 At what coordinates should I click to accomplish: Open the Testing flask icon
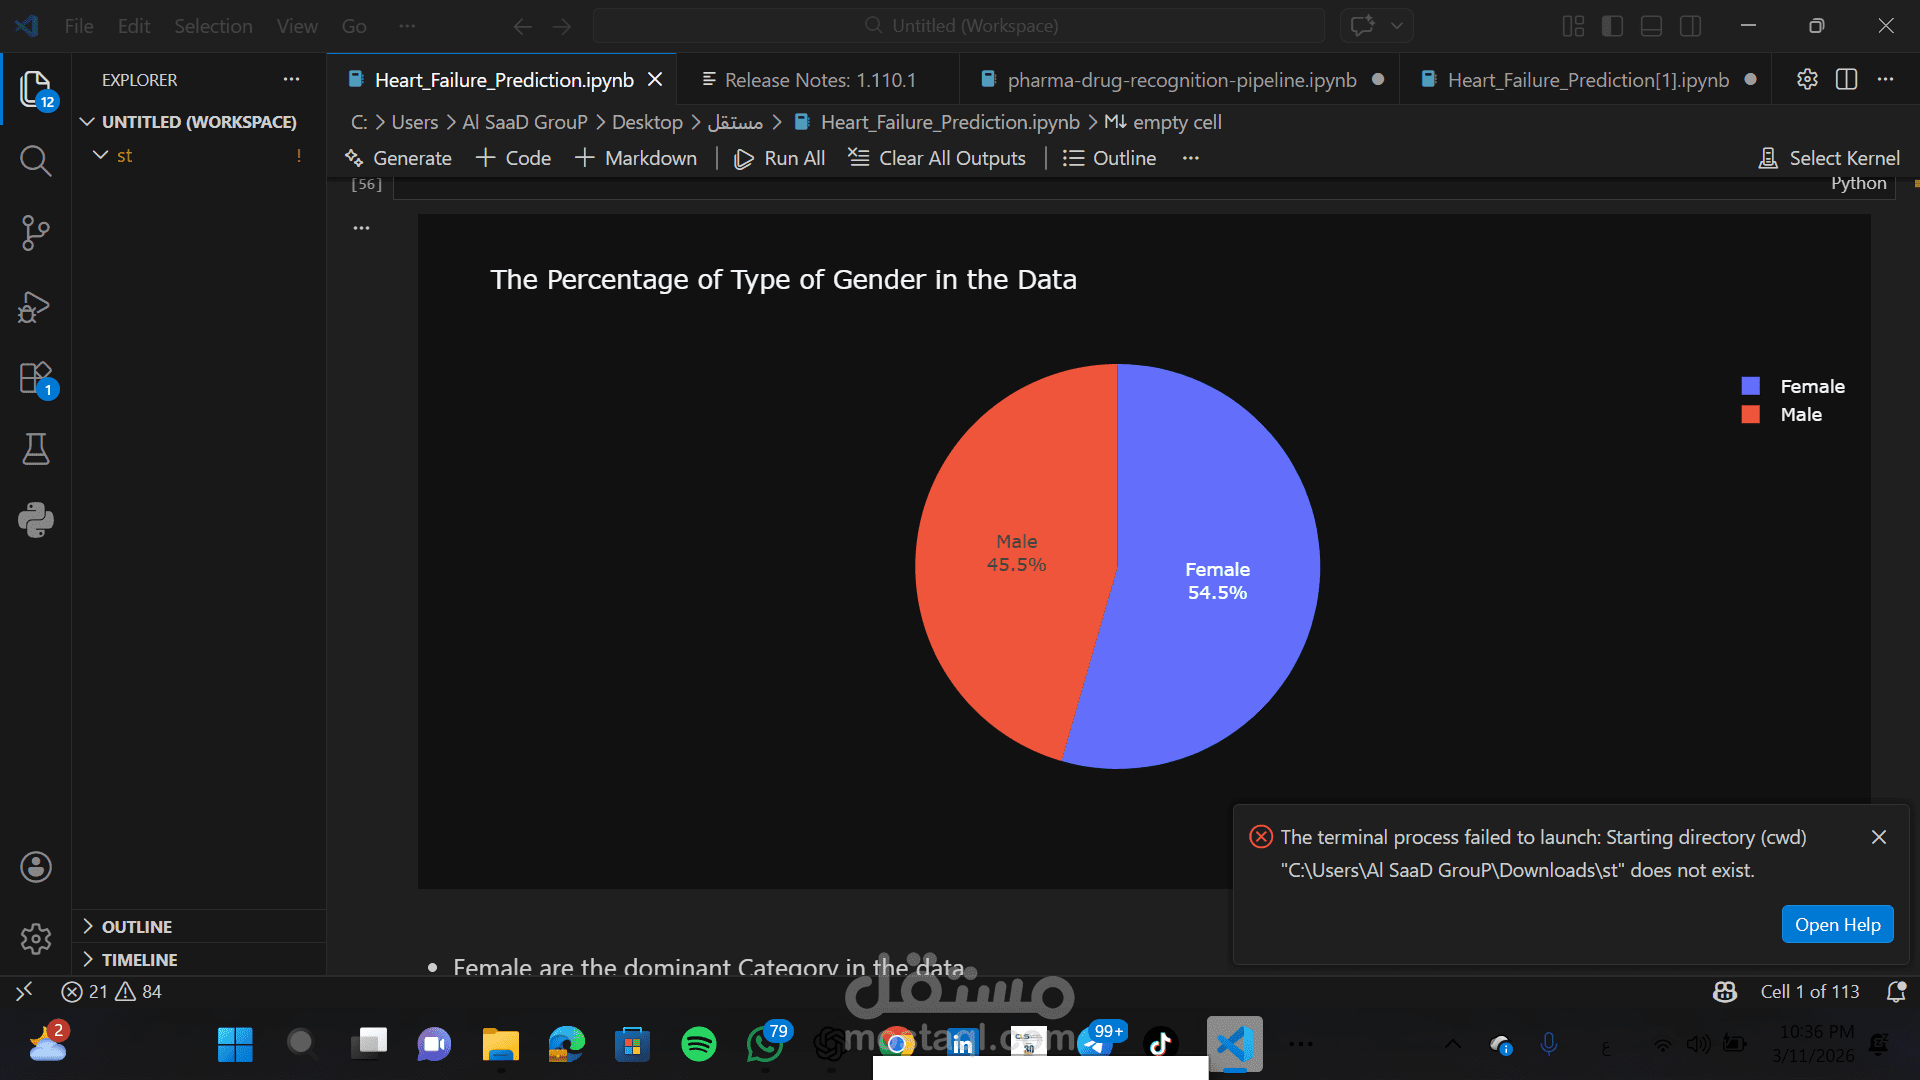tap(35, 449)
